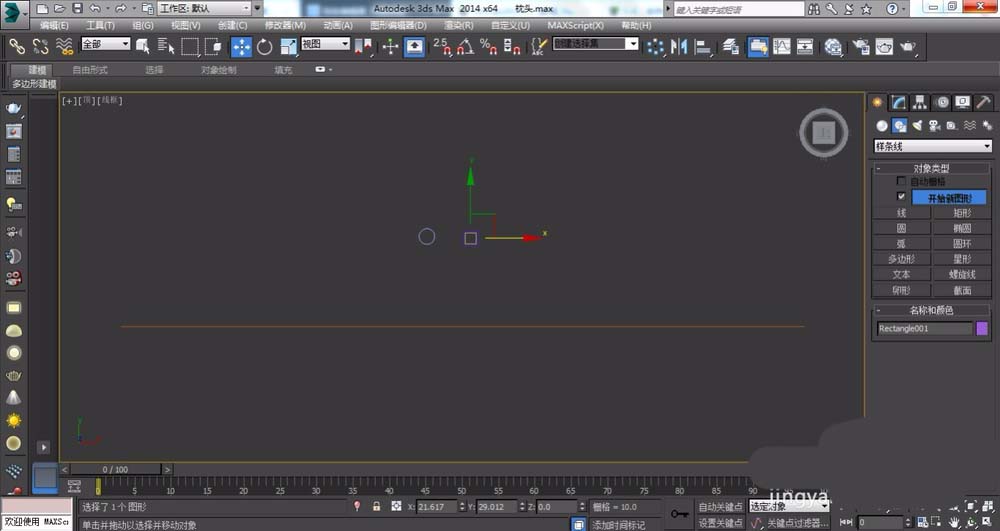This screenshot has height=531, width=1000.
Task: Enable the 自动栅格 checkbox
Action: click(x=901, y=181)
